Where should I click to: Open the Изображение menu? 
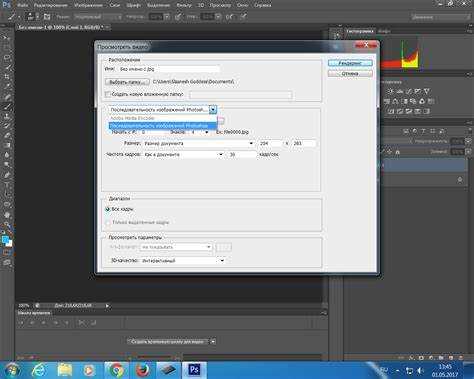pyautogui.click(x=88, y=5)
